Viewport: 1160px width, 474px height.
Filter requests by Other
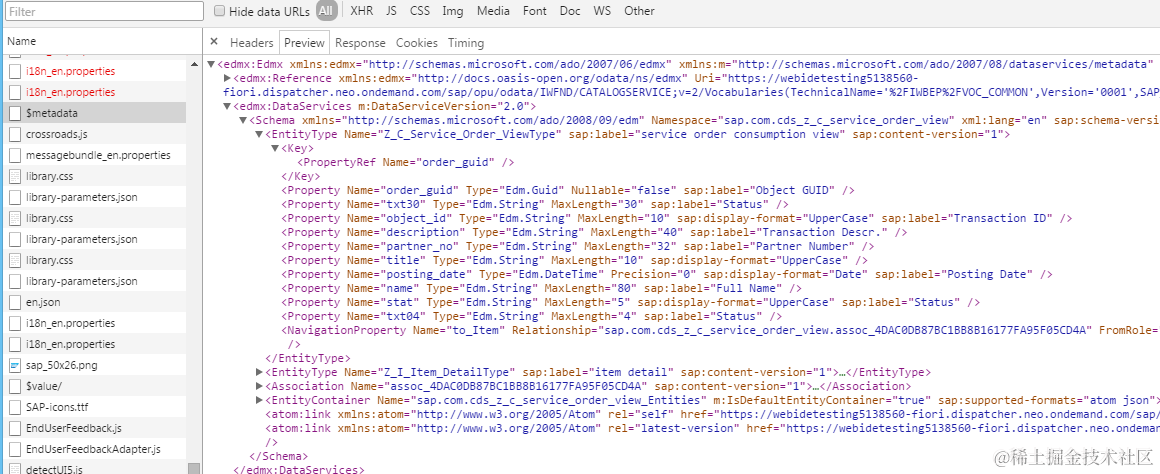click(639, 11)
